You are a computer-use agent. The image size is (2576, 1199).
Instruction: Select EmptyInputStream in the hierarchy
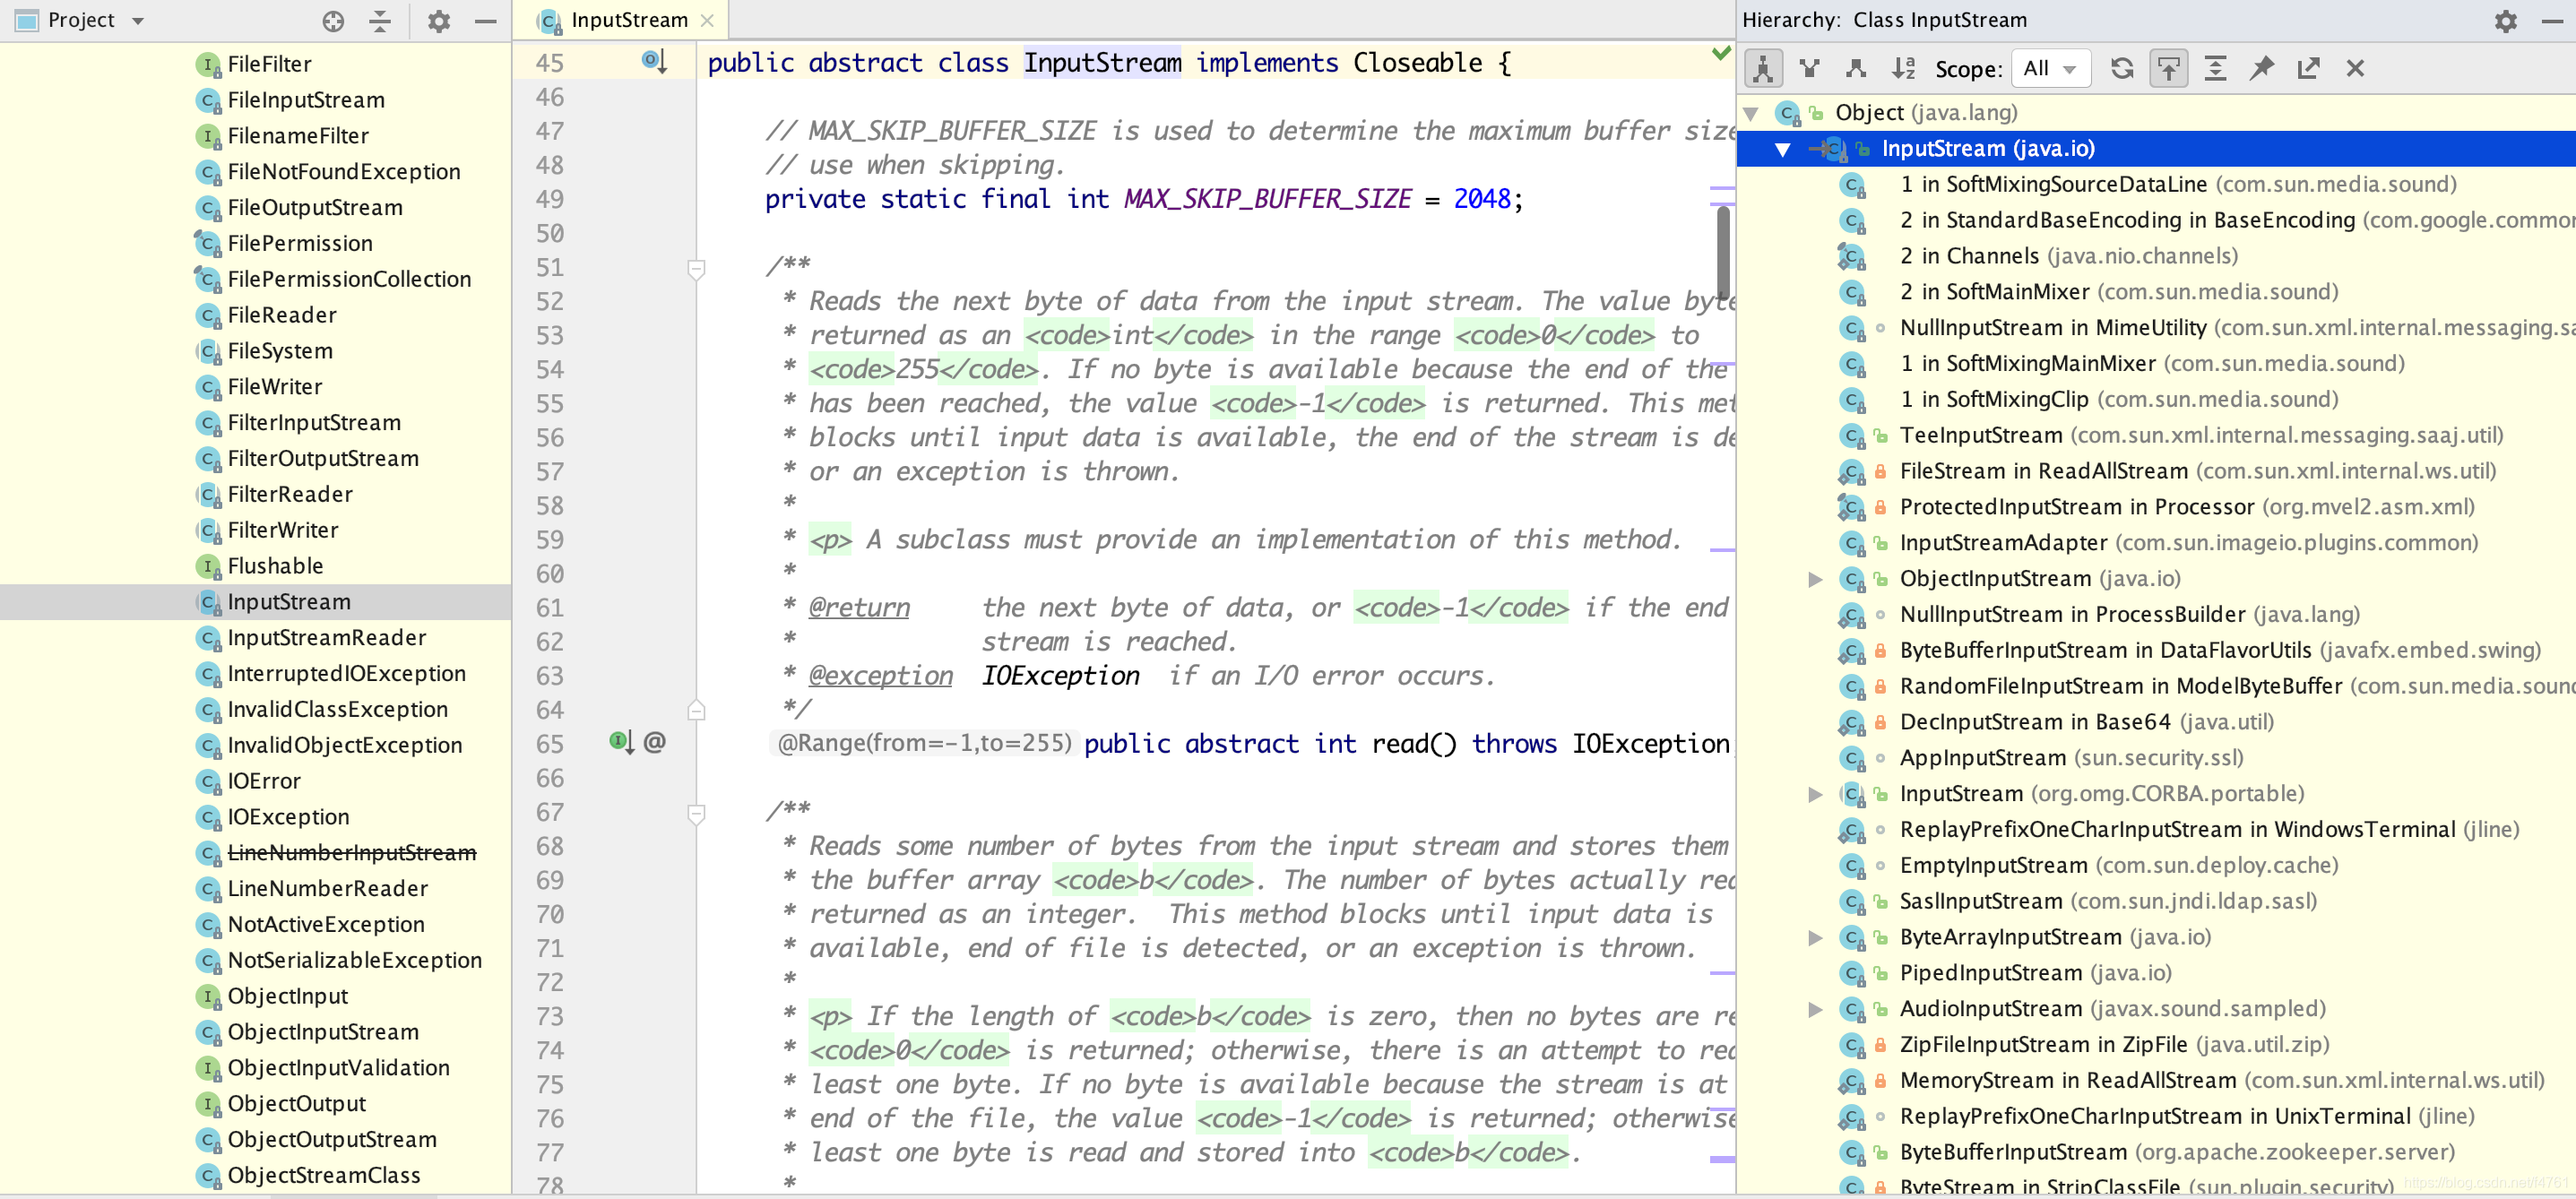pos(2156,865)
